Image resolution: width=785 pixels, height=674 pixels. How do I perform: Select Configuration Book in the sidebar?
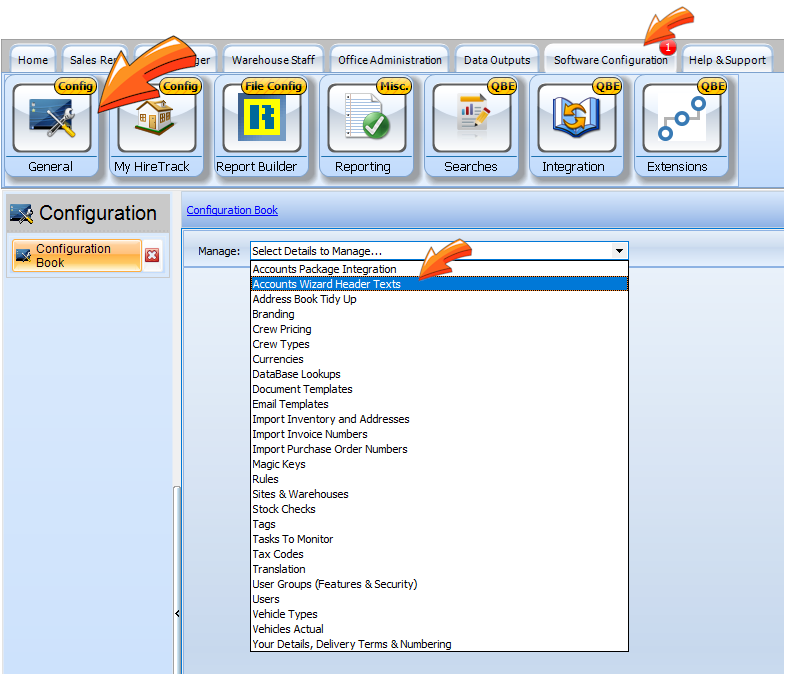tap(75, 255)
